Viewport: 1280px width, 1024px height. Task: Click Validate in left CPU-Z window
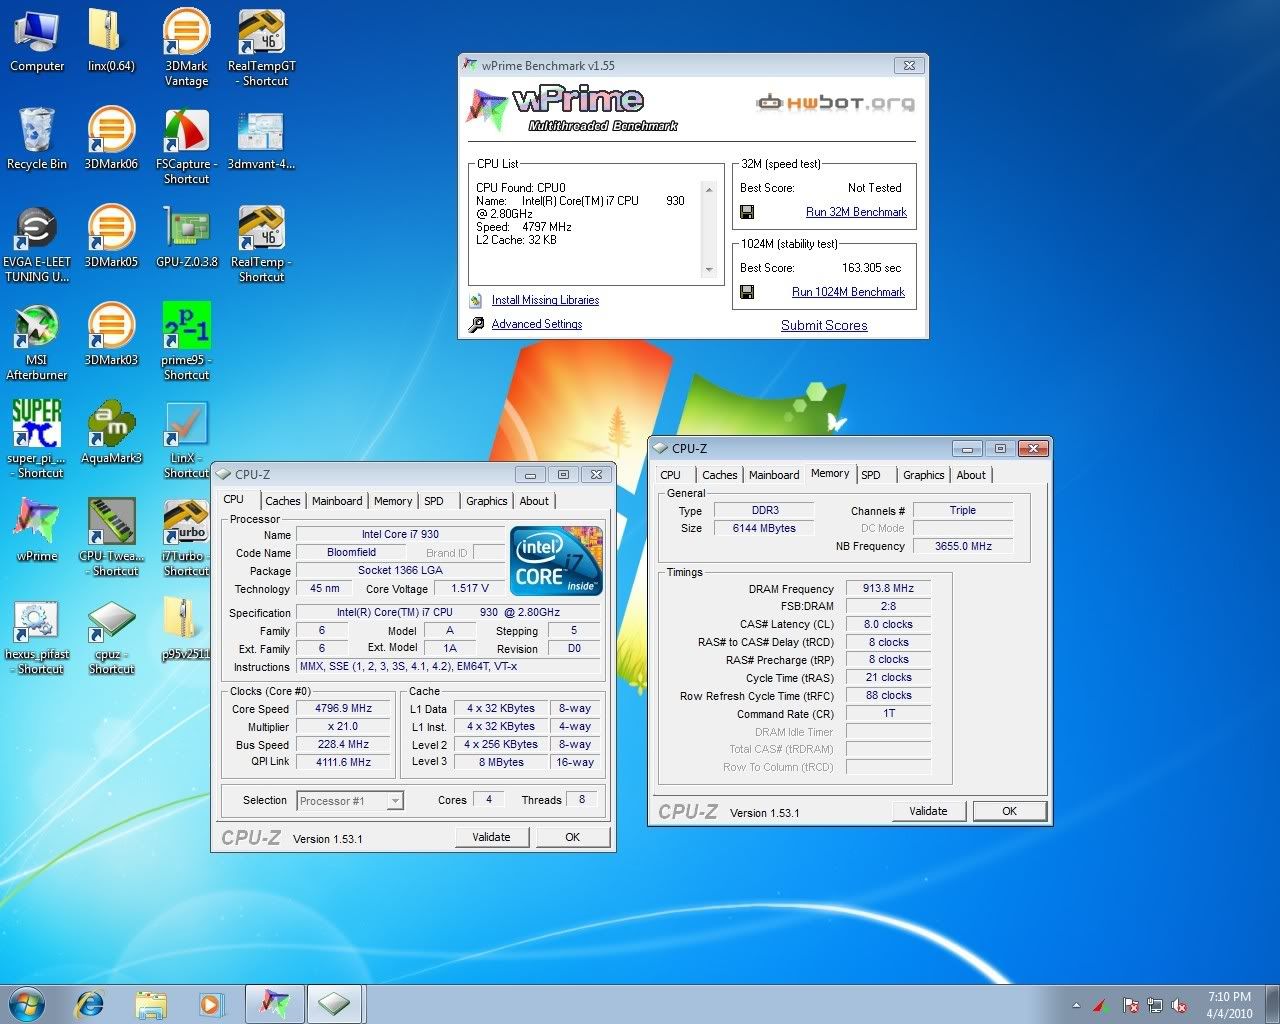[491, 837]
